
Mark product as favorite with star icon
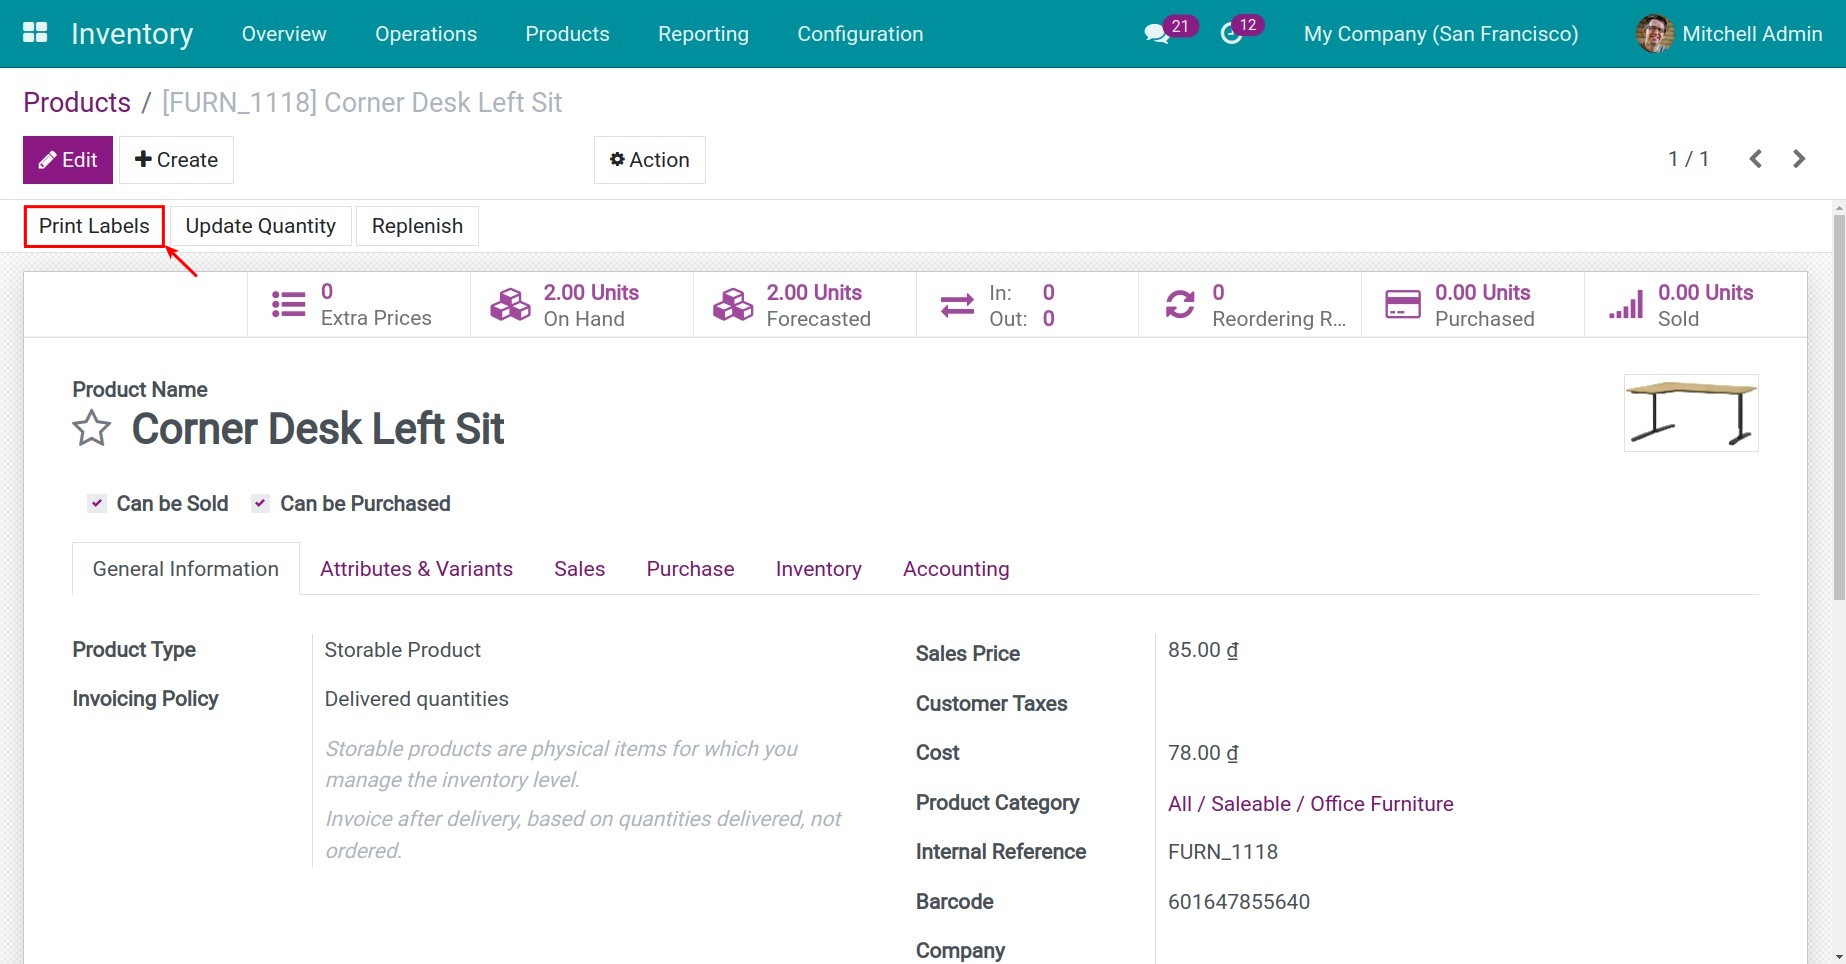coord(92,429)
